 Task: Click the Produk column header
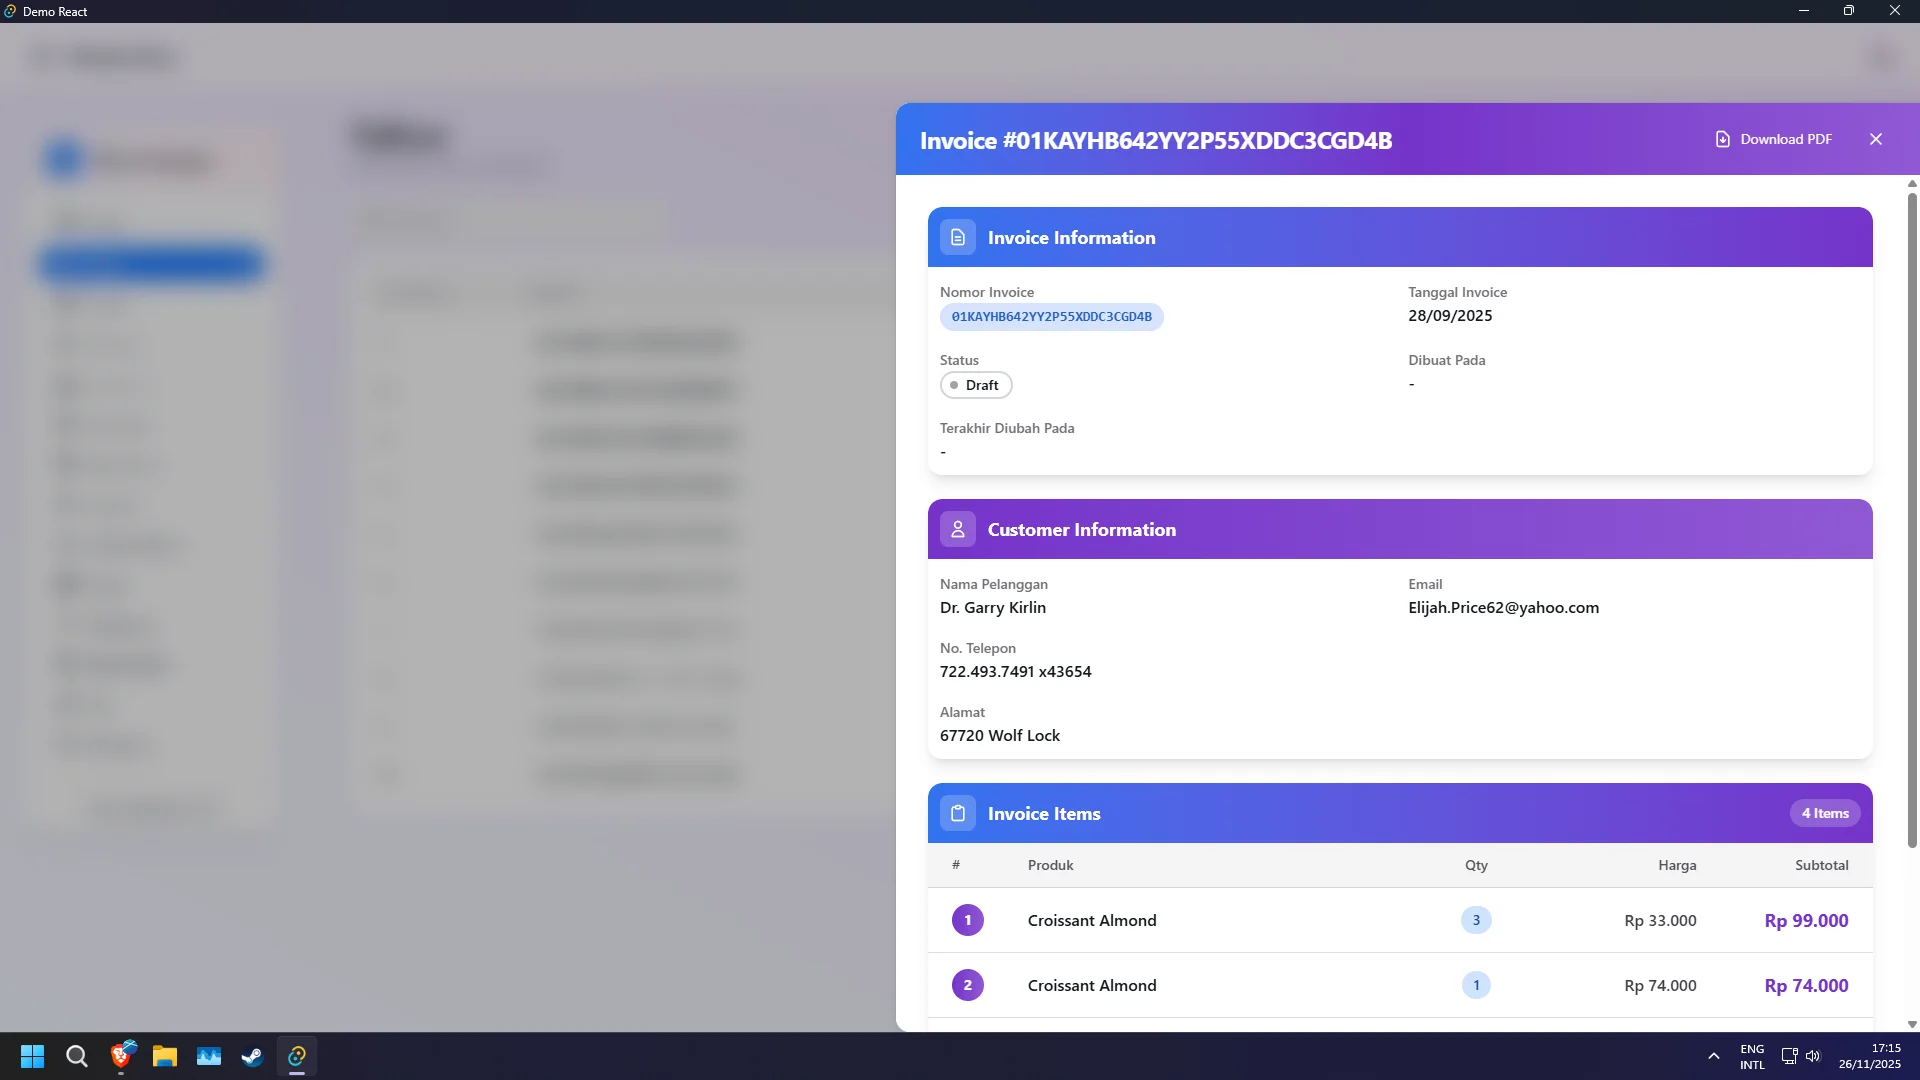tap(1050, 865)
